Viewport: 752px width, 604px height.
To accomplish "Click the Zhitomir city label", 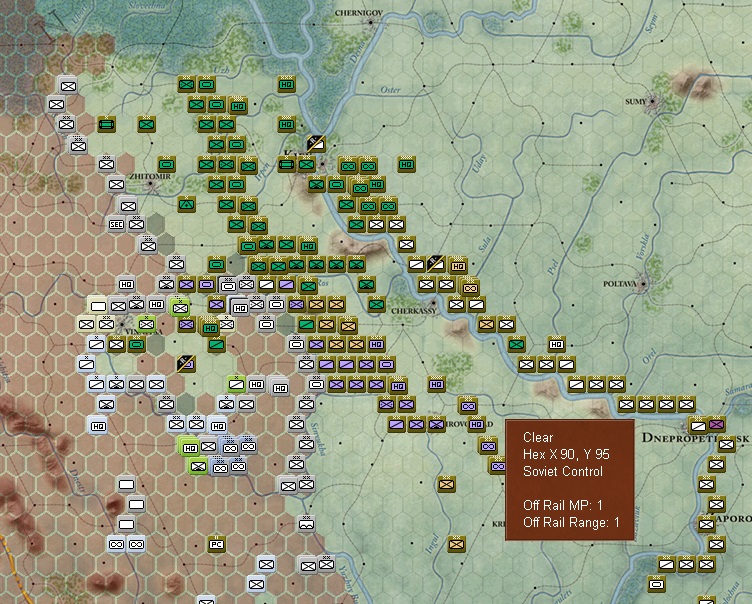I will tap(150, 177).
